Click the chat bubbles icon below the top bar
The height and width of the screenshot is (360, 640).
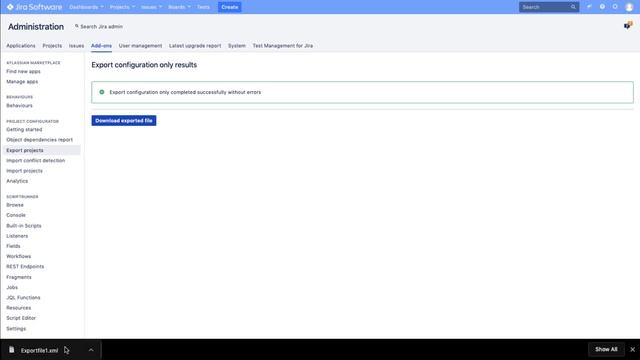628,26
